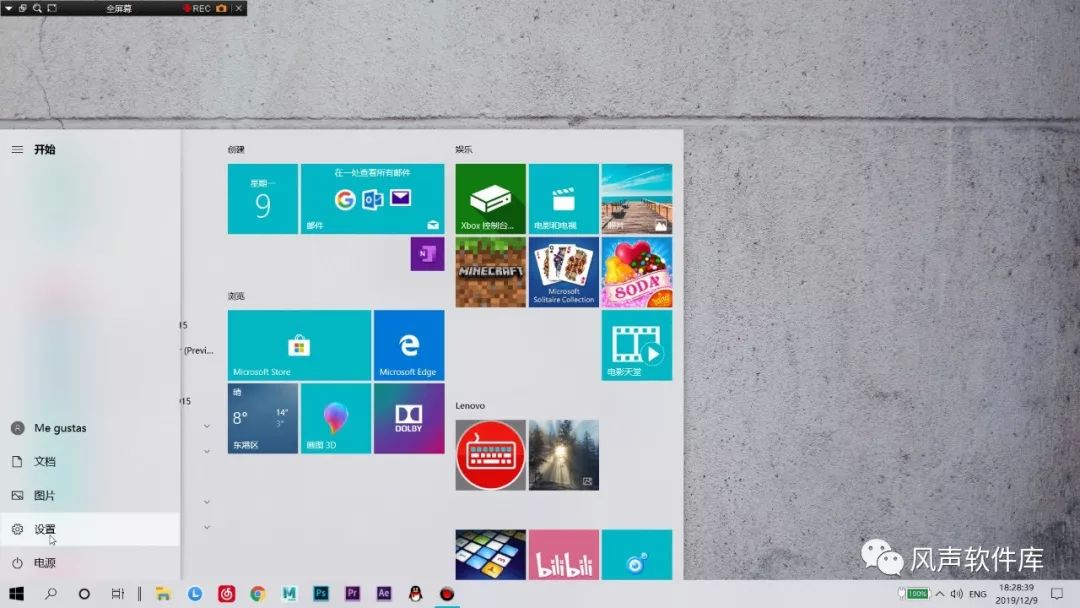The image size is (1080, 608).
Task: Open Google Chrome from the taskbar
Action: (255, 595)
